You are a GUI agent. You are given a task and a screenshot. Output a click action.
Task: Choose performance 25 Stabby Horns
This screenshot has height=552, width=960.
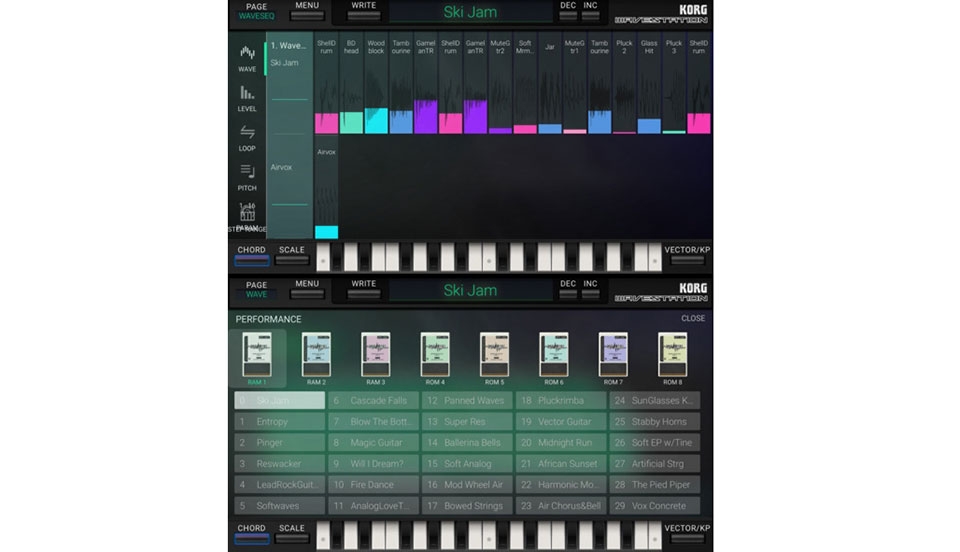[654, 422]
